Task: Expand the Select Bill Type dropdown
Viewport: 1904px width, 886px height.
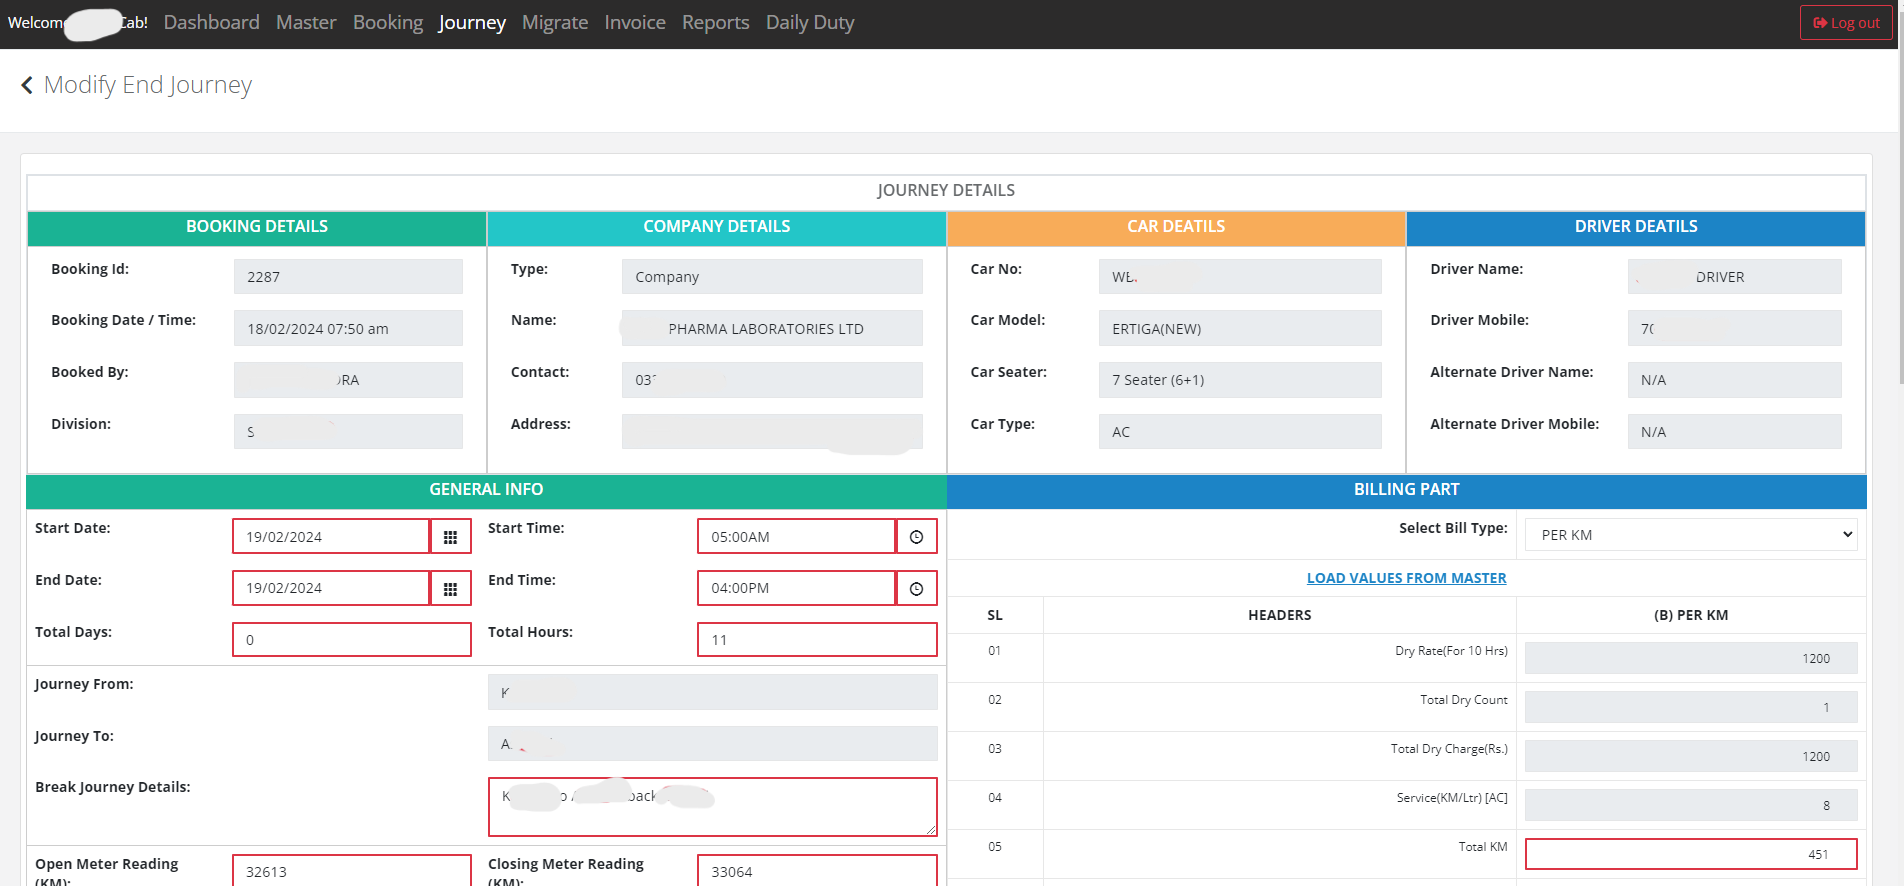Action: [x=1691, y=535]
